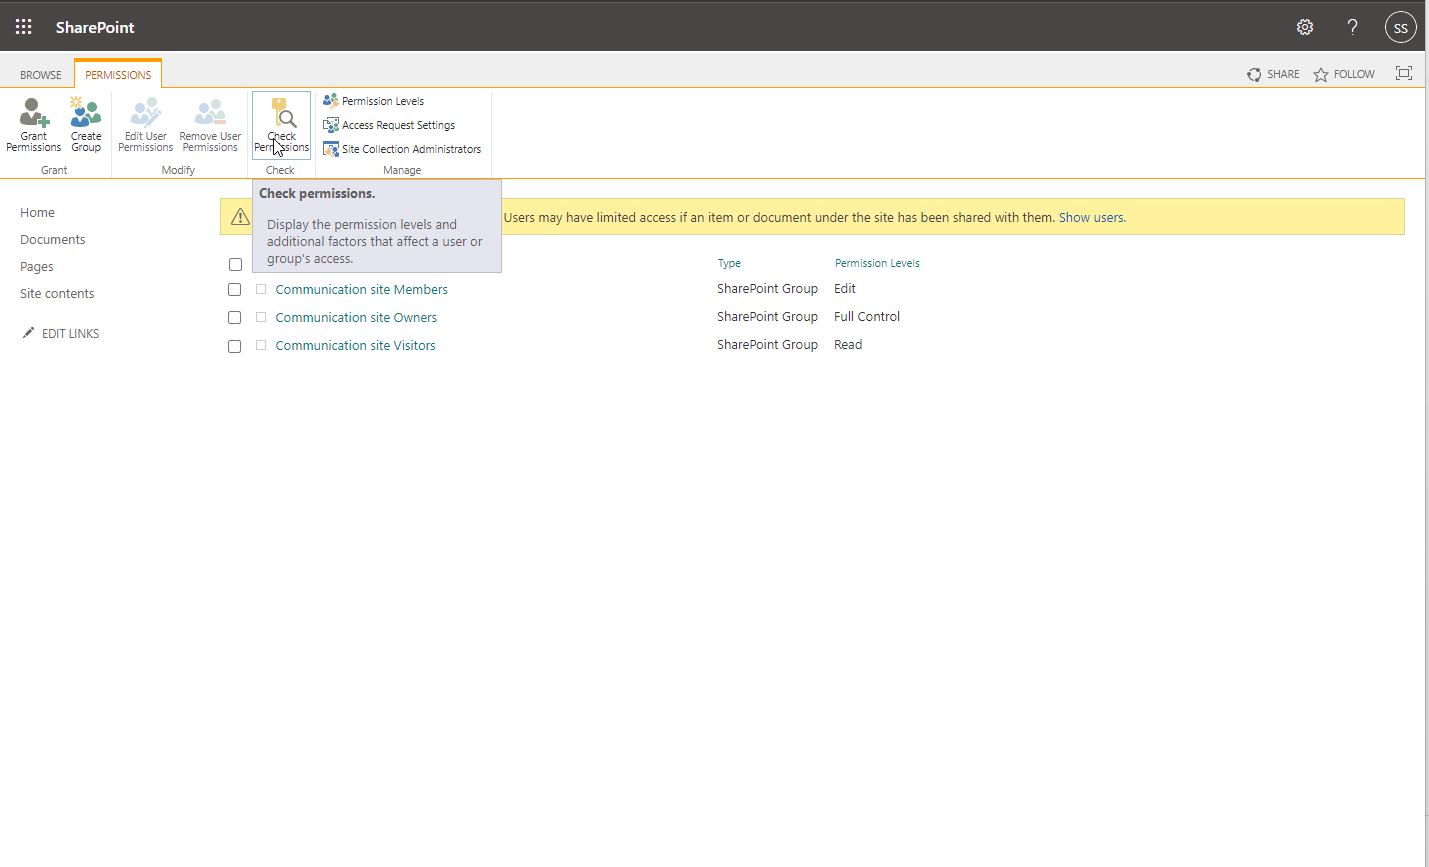Click the Share icon in the ribbon

point(1254,75)
